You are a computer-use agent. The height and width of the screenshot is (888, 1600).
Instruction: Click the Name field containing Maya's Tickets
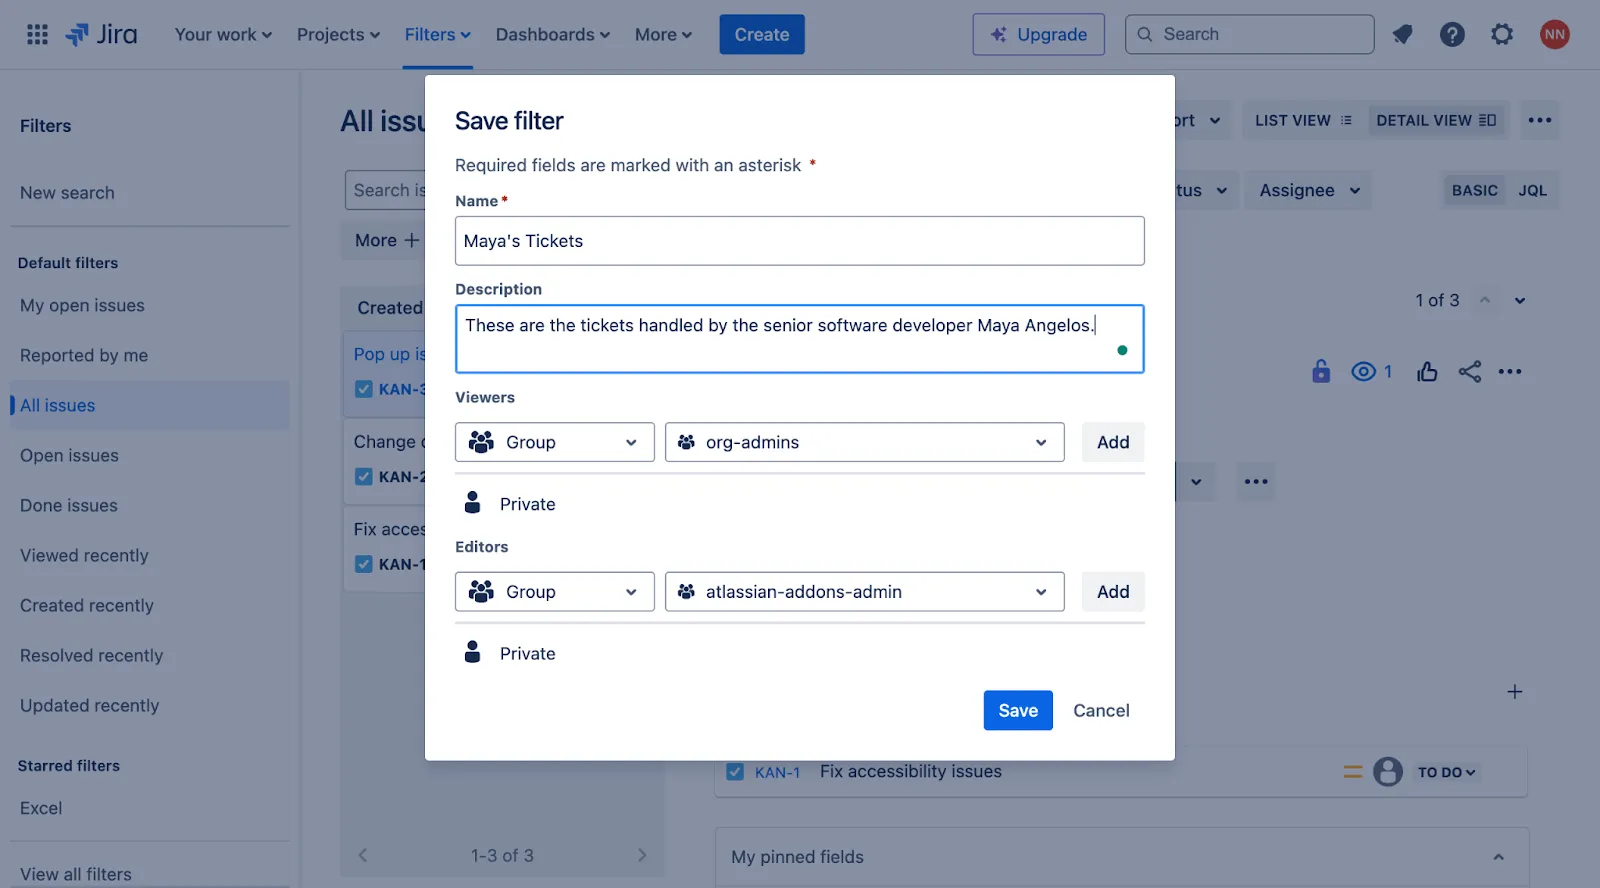tap(800, 241)
